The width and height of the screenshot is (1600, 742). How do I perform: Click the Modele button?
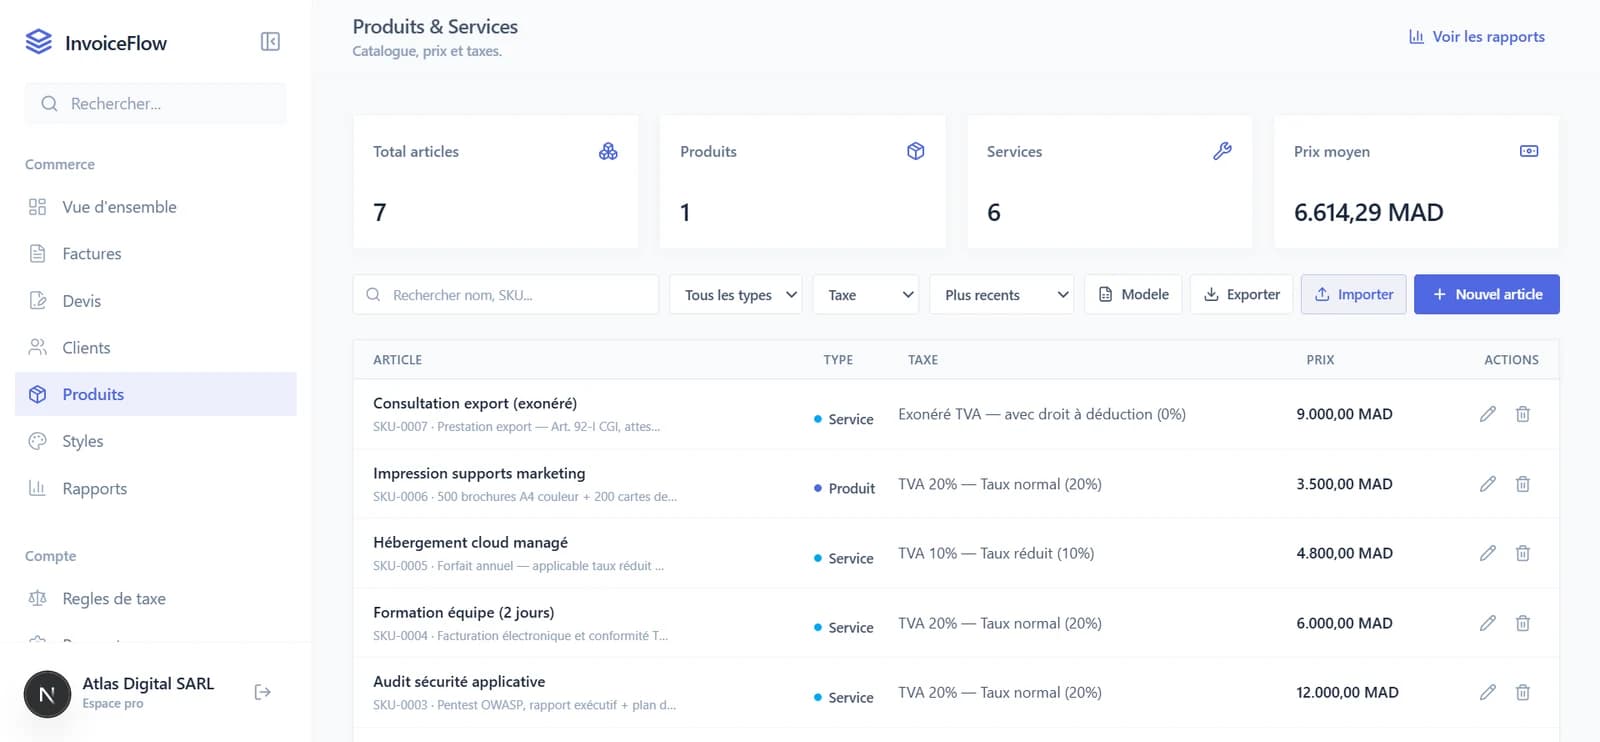(x=1133, y=295)
